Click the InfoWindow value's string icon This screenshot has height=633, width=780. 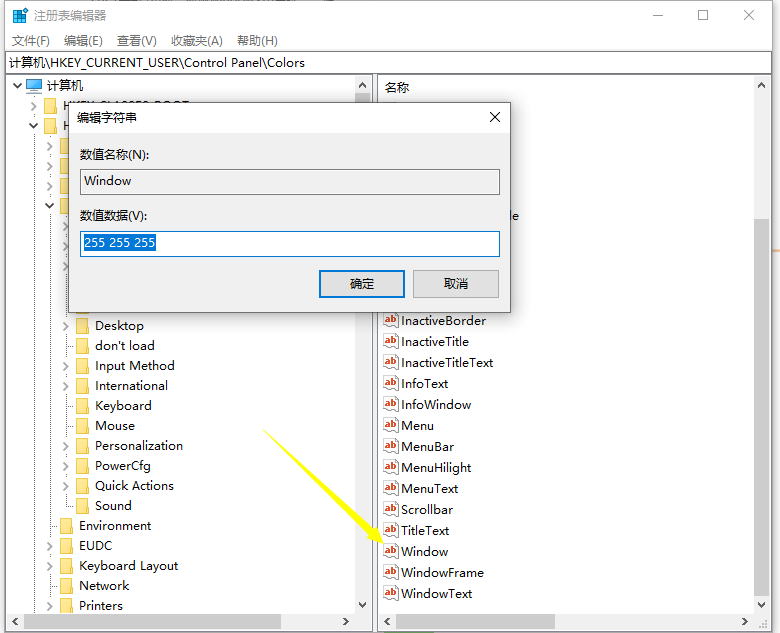tap(391, 404)
